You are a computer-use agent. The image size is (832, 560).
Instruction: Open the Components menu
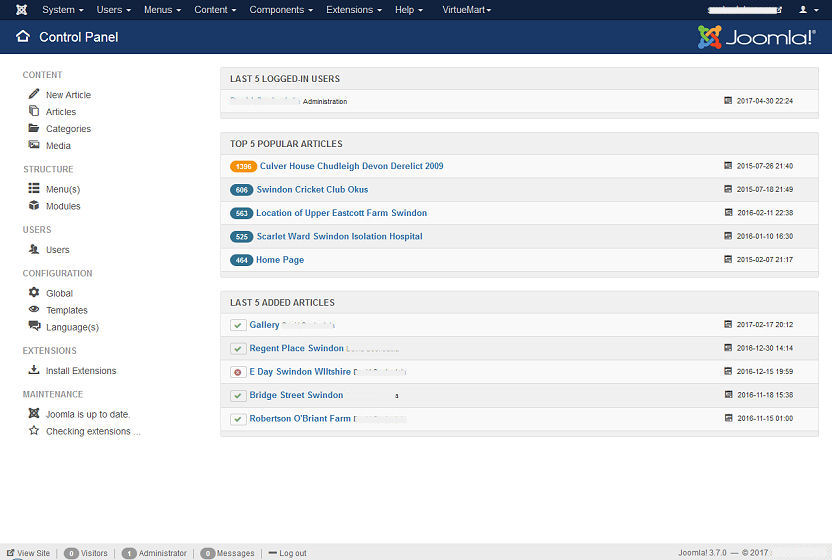pos(280,10)
